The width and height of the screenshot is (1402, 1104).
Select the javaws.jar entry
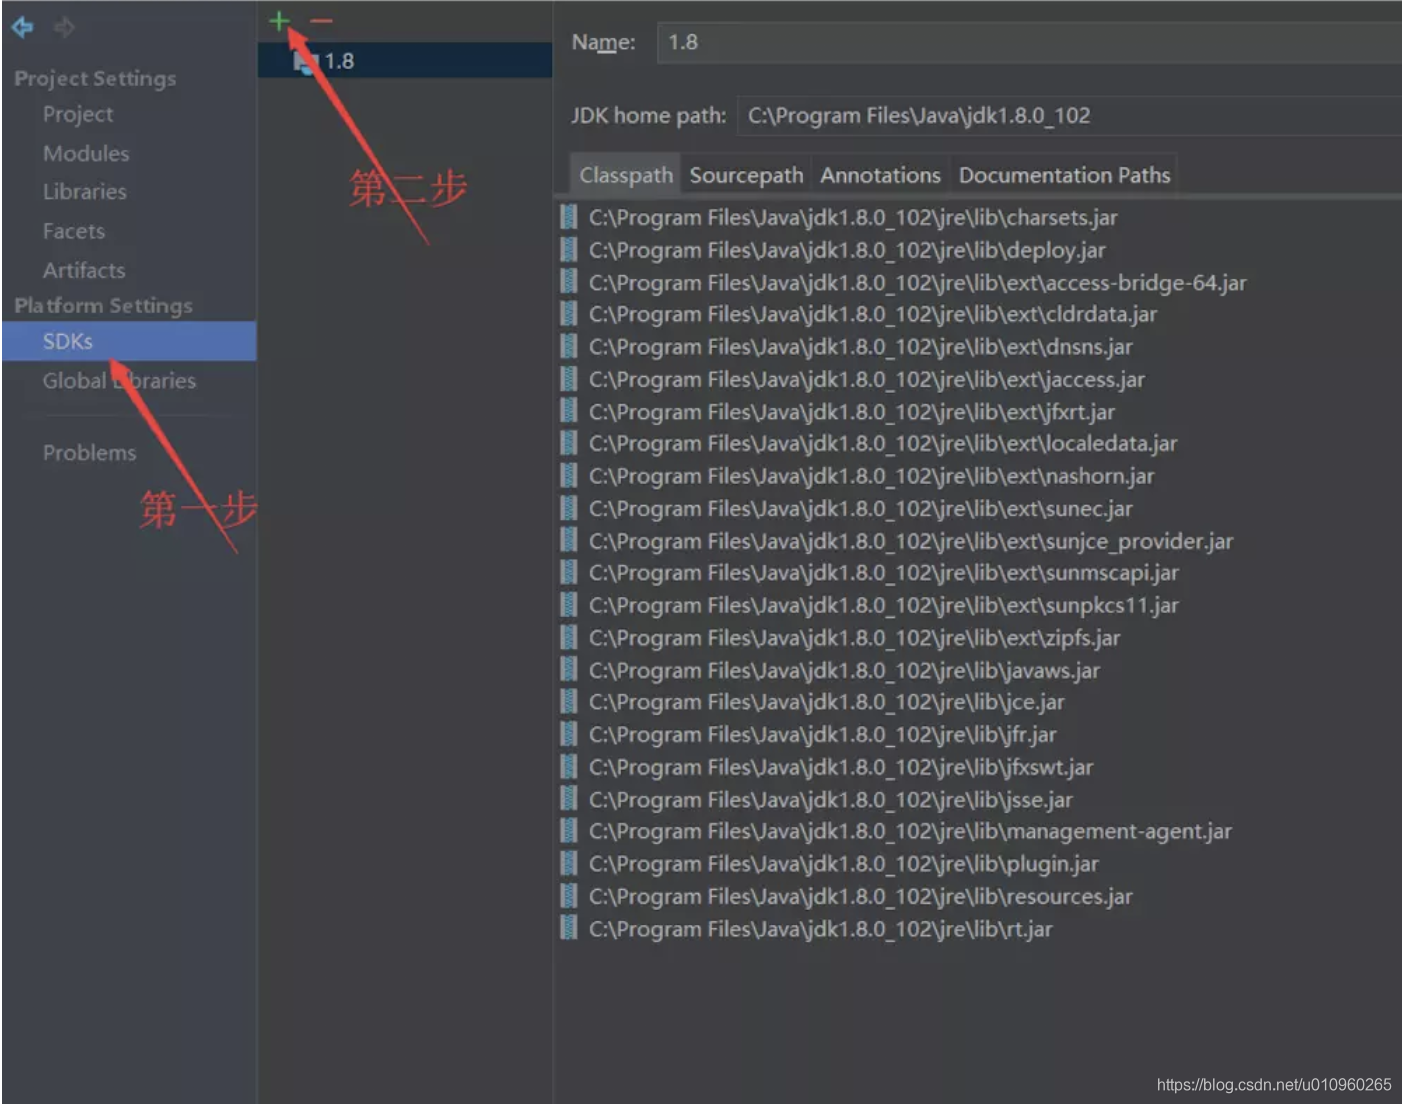(x=844, y=671)
